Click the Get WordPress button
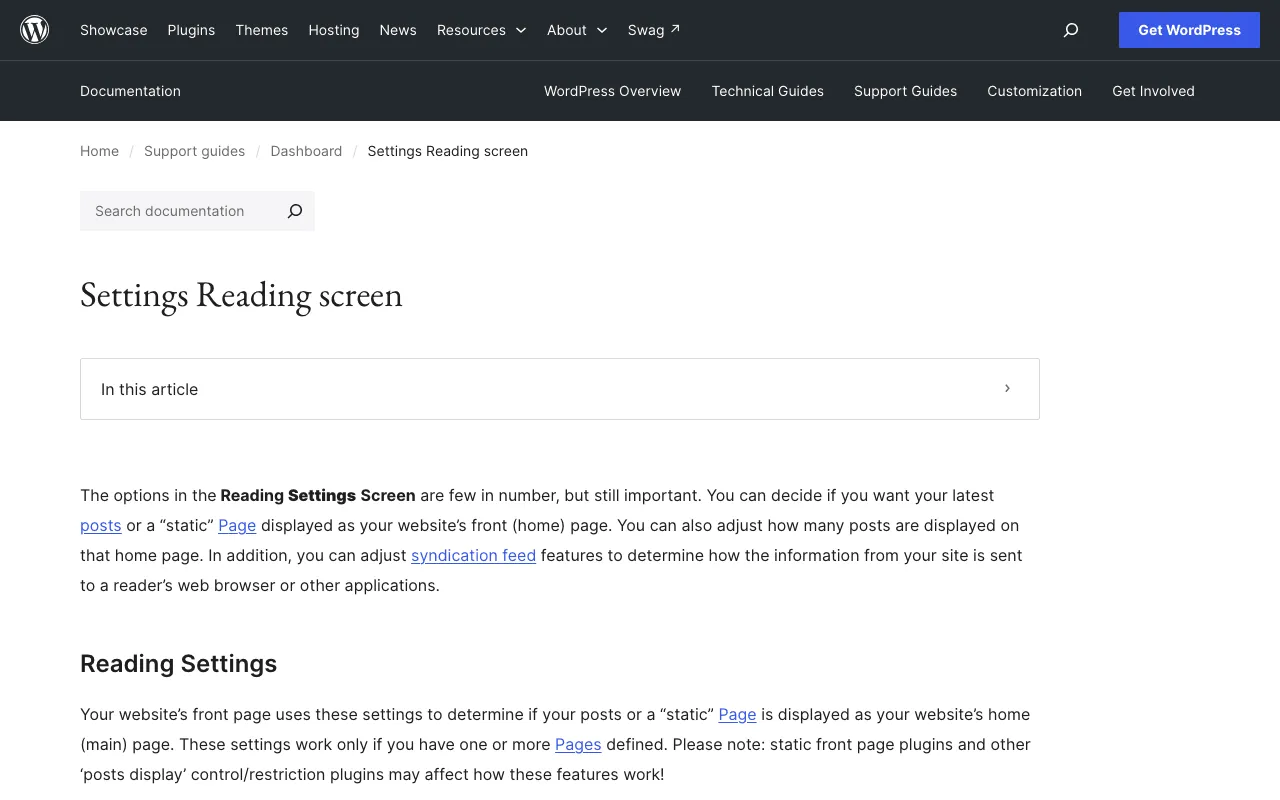Image resolution: width=1280 pixels, height=800 pixels. (1189, 30)
